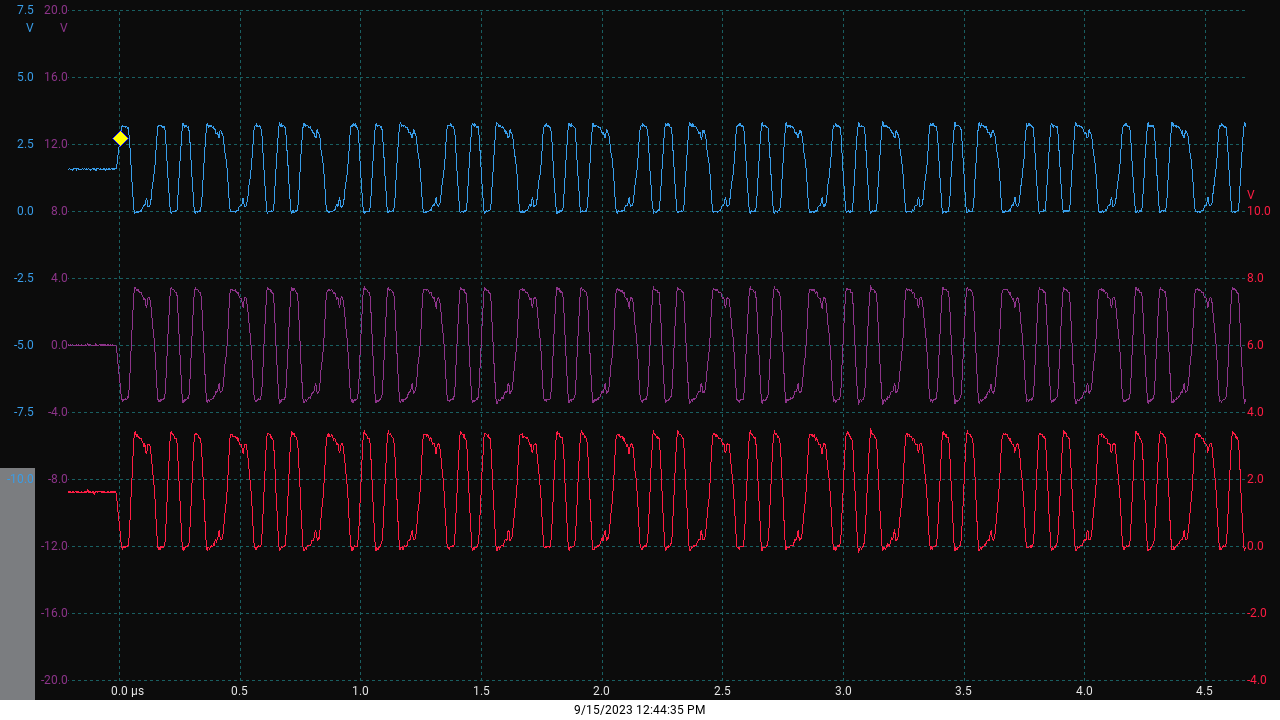Select the purple axis 20.0 label
1280x720 pixels.
pyautogui.click(x=56, y=10)
